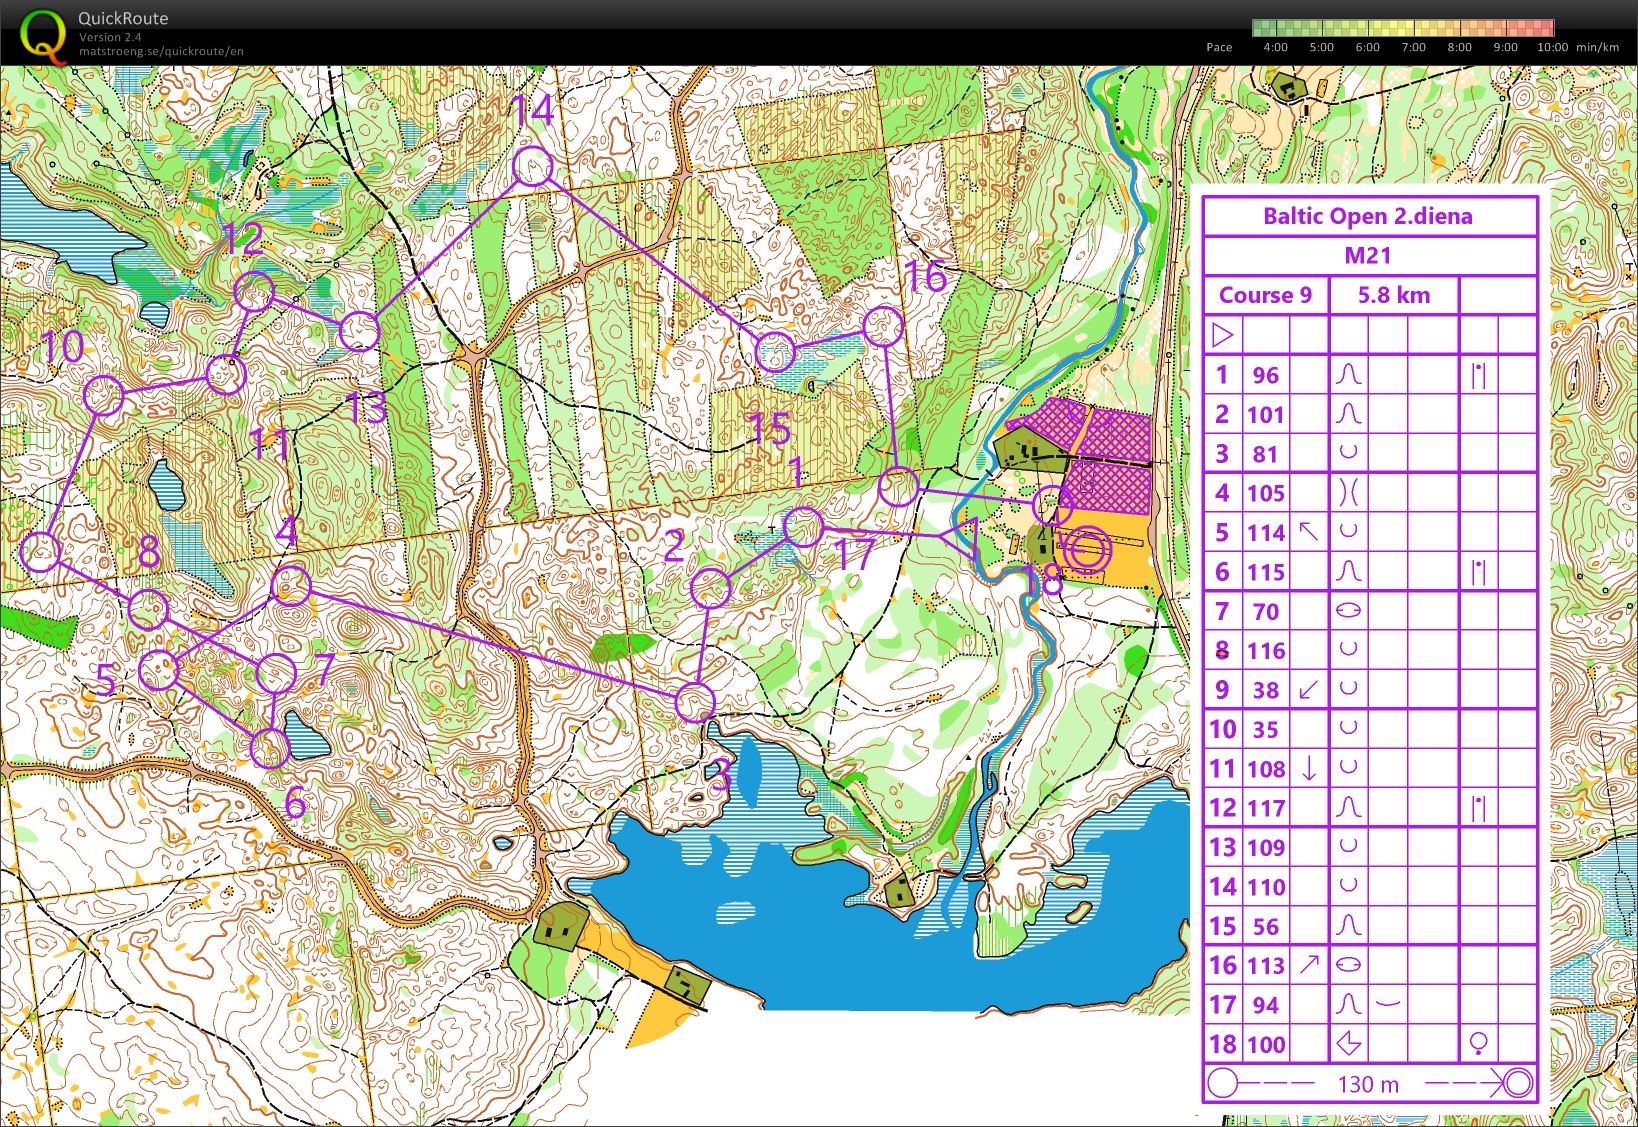Click control circle 13 on the map
The image size is (1638, 1127).
pyautogui.click(x=360, y=331)
